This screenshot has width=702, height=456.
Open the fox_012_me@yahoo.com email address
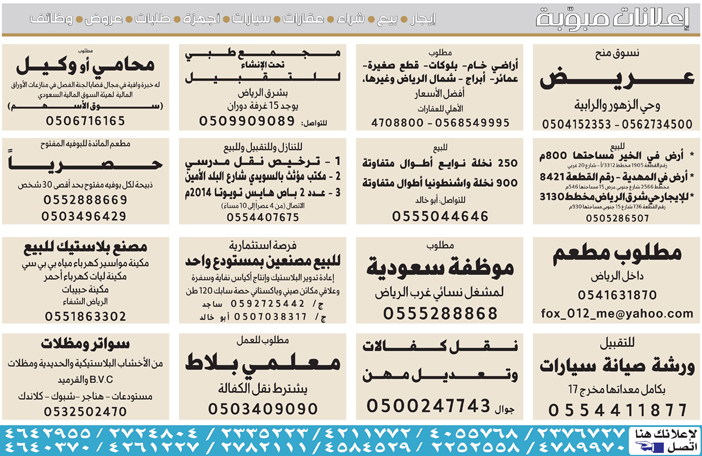(617, 313)
